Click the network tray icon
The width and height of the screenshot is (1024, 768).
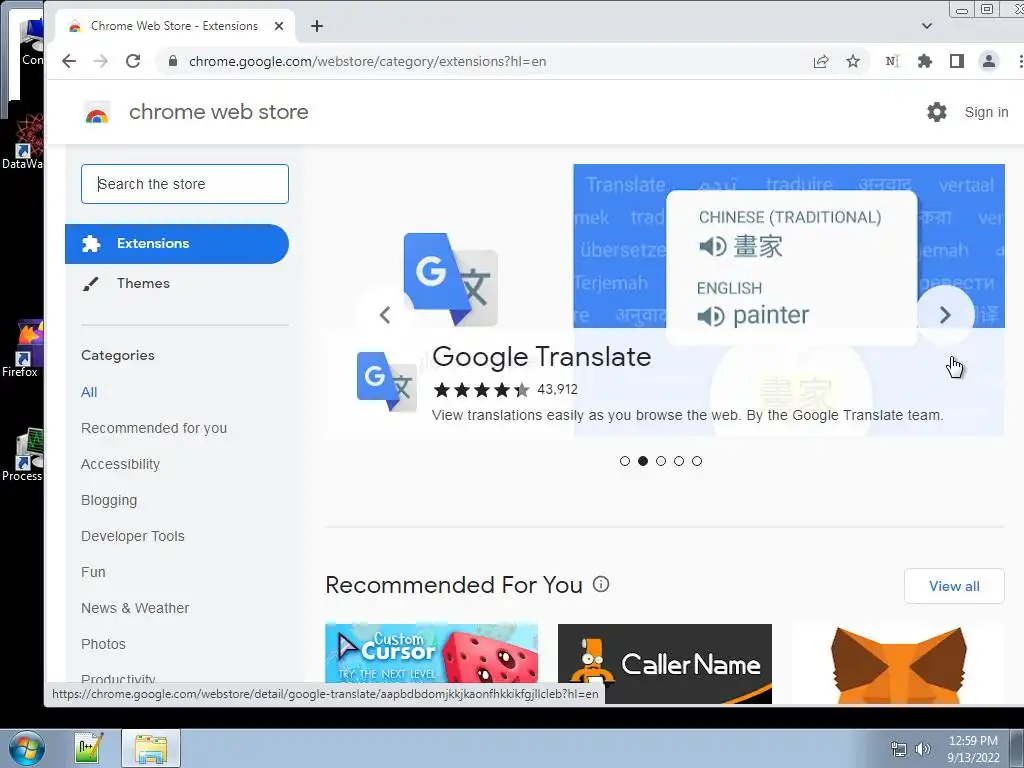[x=899, y=749]
